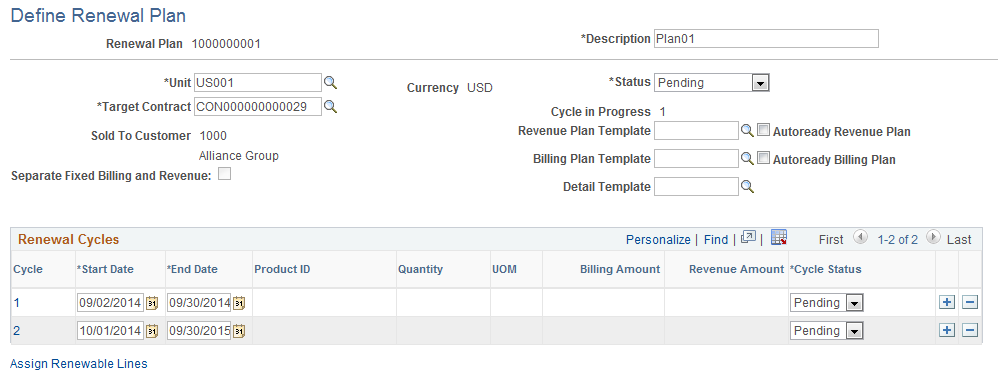Open lookup for the Unit field
The image size is (998, 376).
click(330, 83)
